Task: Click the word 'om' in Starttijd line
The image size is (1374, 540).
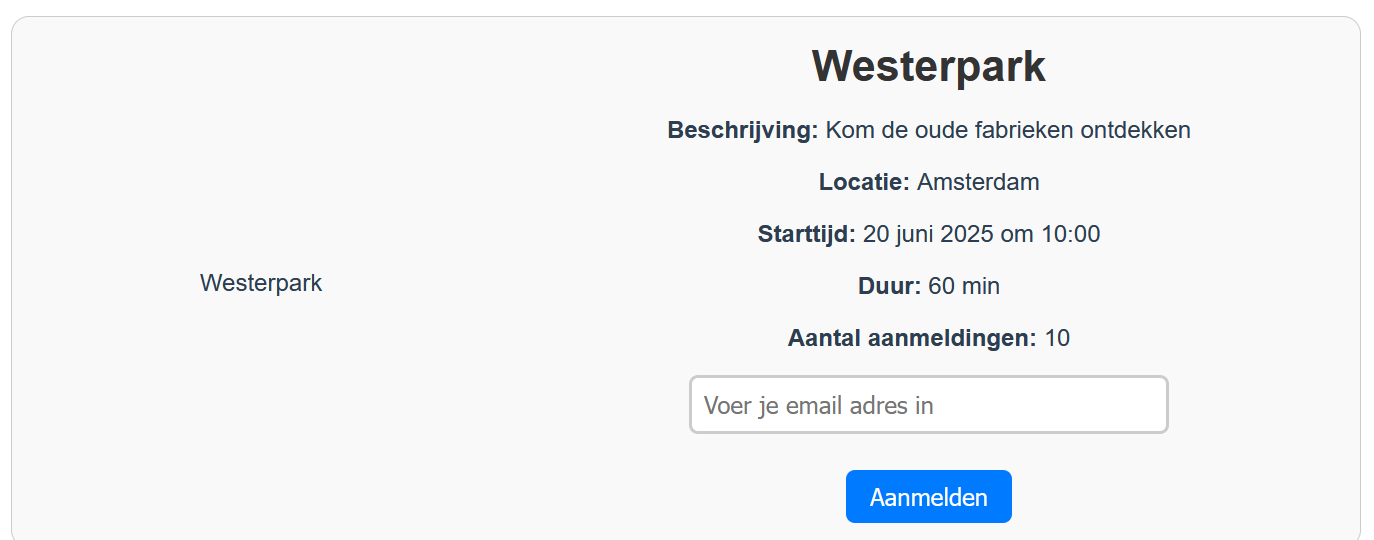Action: point(1018,234)
